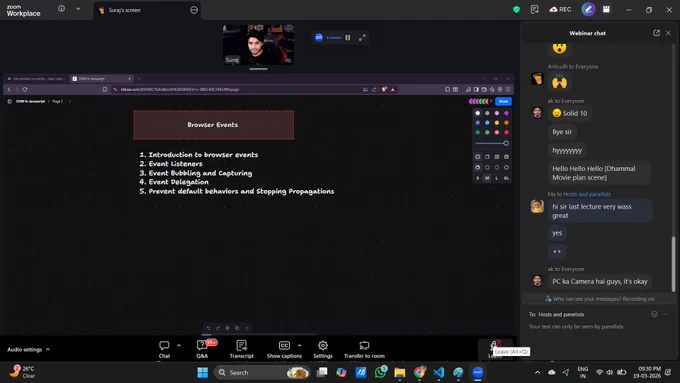Reload the page in shared browser

point(25,89)
